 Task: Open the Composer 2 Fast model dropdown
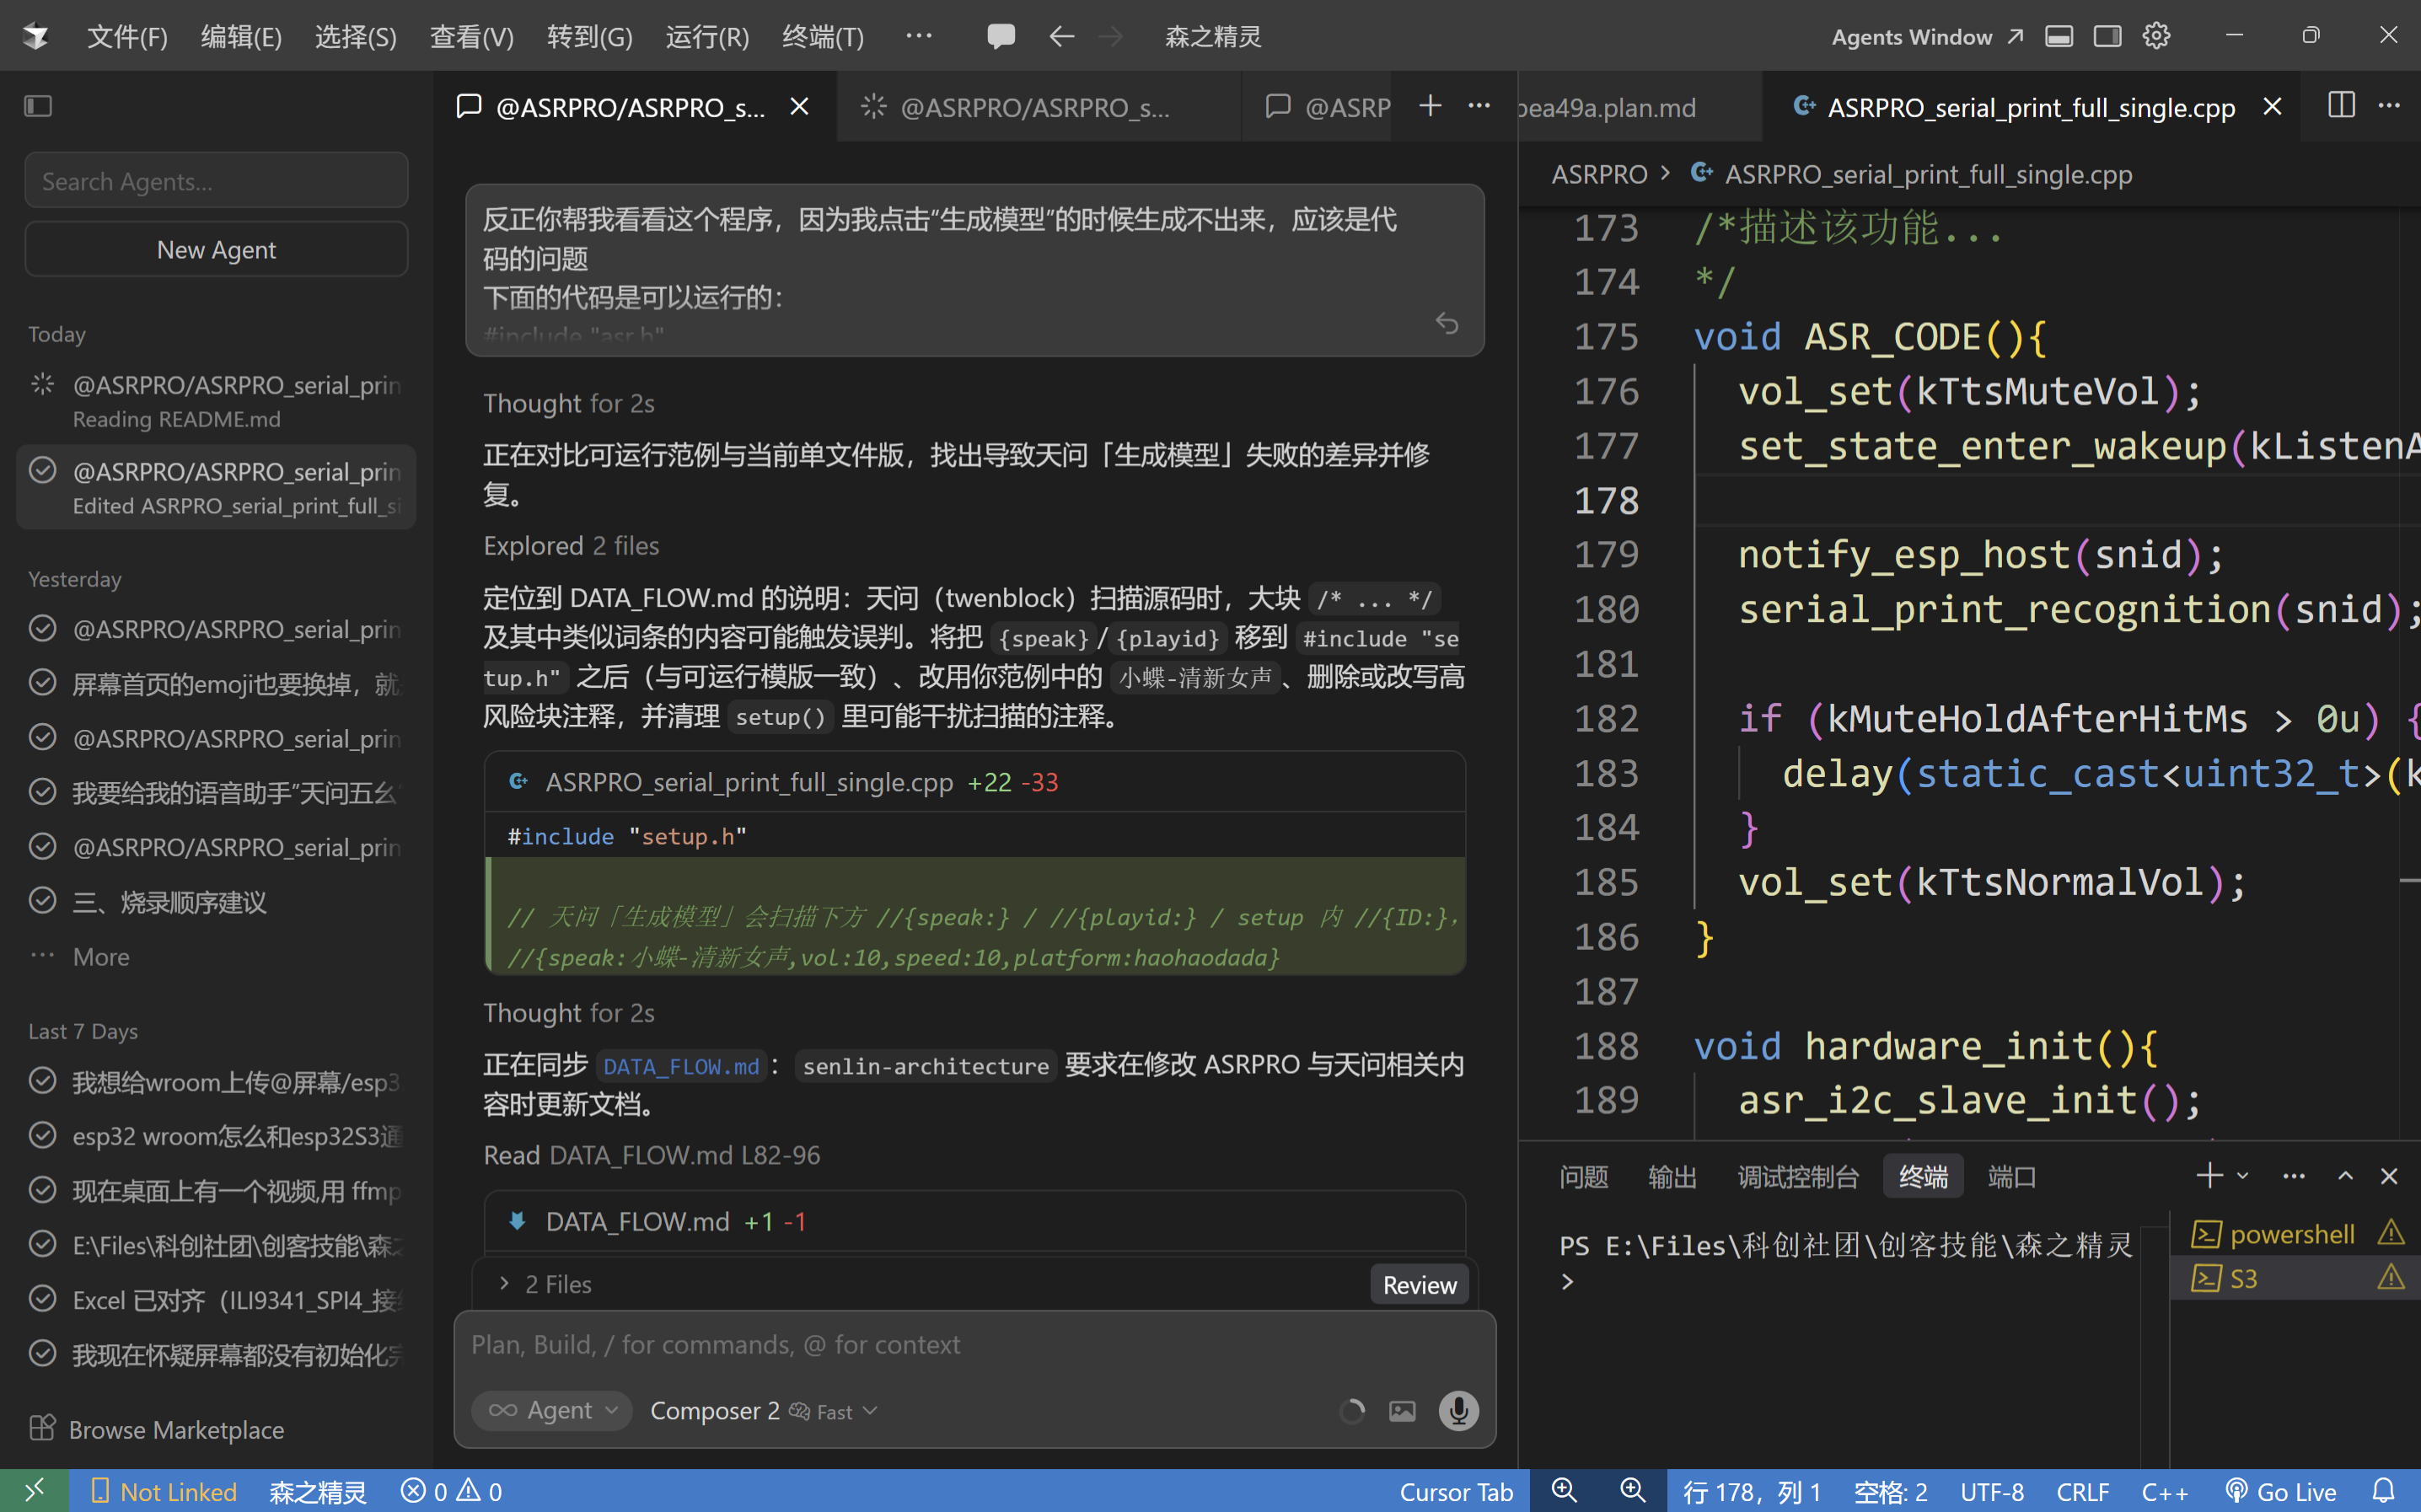click(763, 1411)
